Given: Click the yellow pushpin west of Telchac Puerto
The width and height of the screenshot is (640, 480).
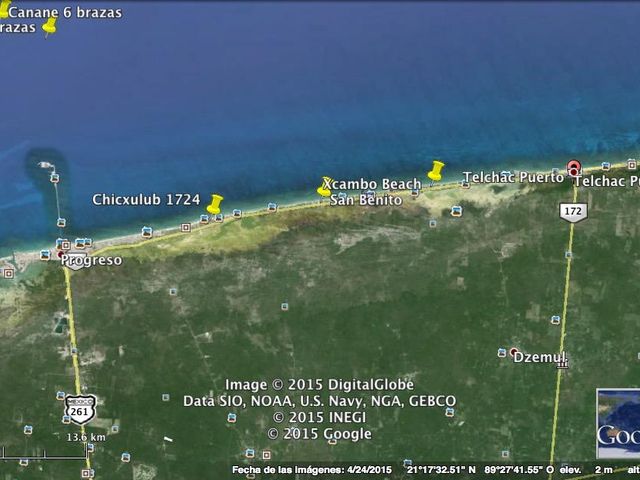Looking at the screenshot, I should (x=436, y=171).
